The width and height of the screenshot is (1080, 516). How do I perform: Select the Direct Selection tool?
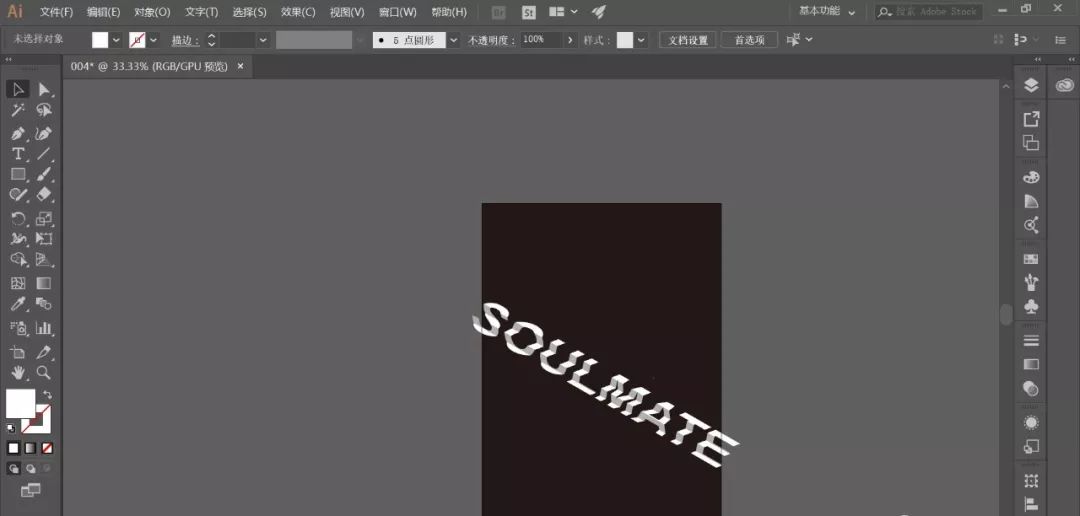point(44,90)
